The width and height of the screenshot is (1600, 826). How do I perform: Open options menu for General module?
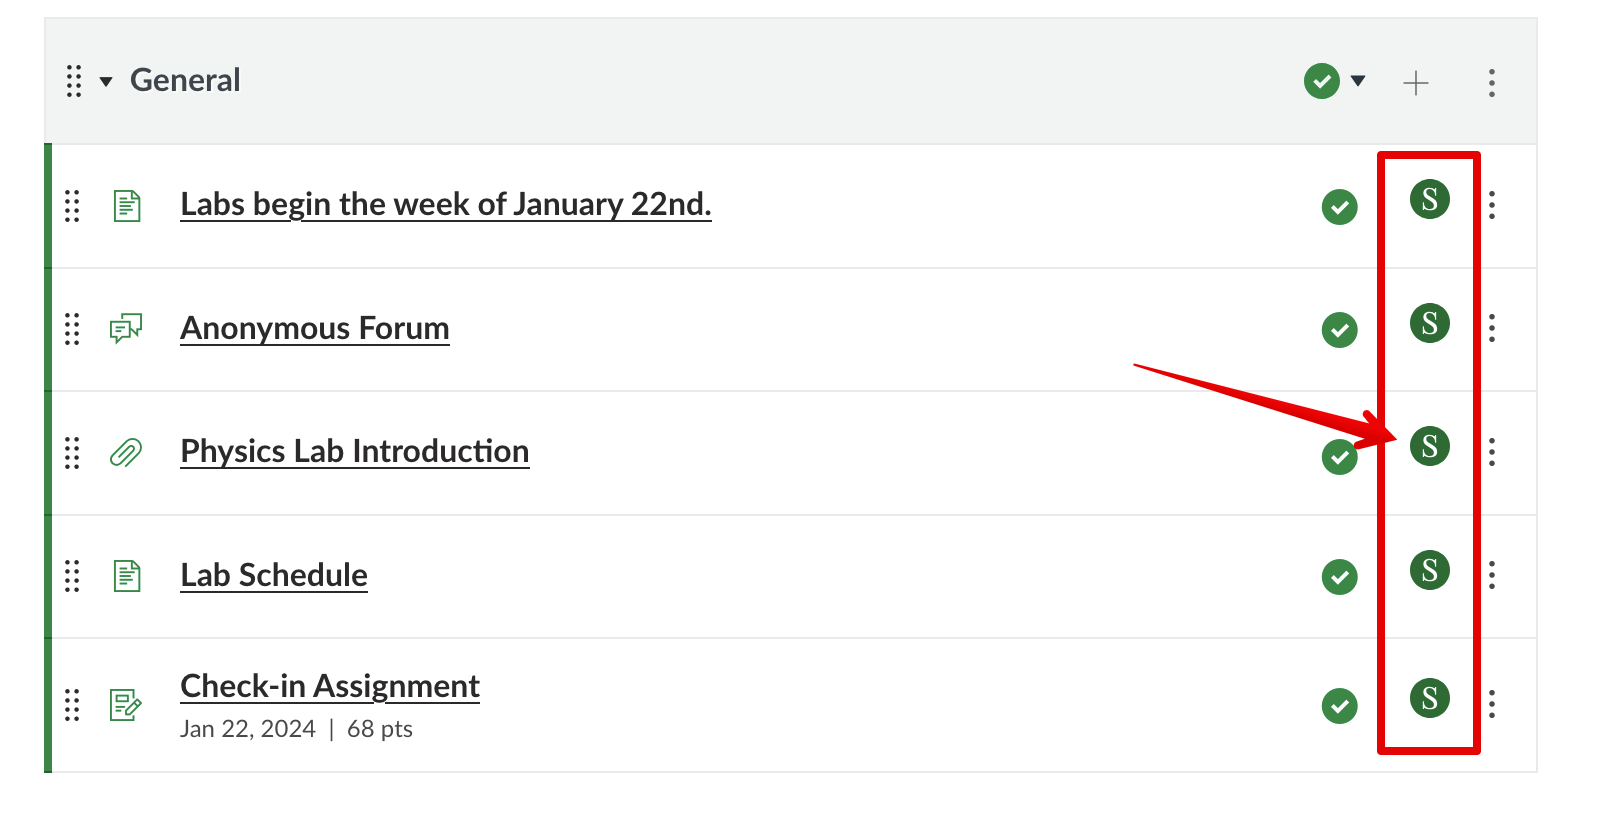pos(1491,82)
